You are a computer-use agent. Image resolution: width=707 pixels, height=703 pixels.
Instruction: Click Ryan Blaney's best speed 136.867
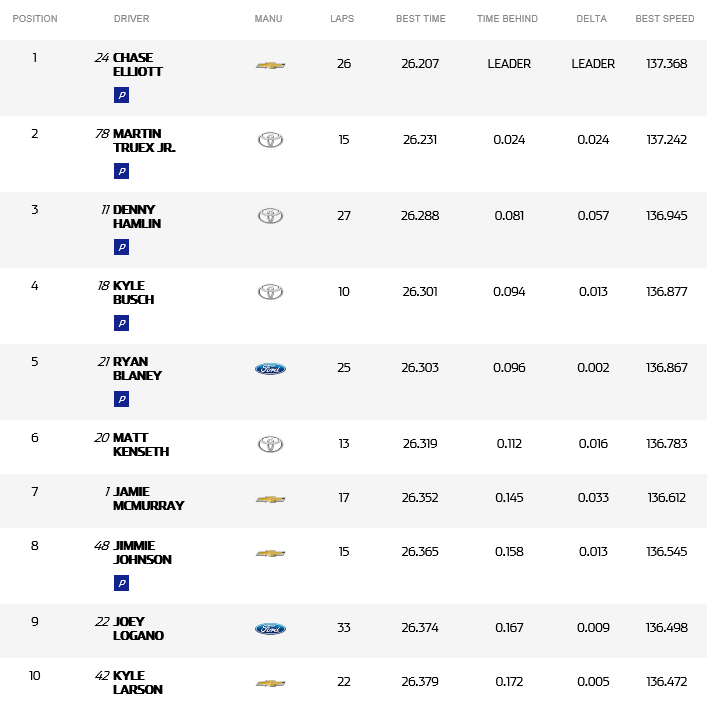[667, 368]
